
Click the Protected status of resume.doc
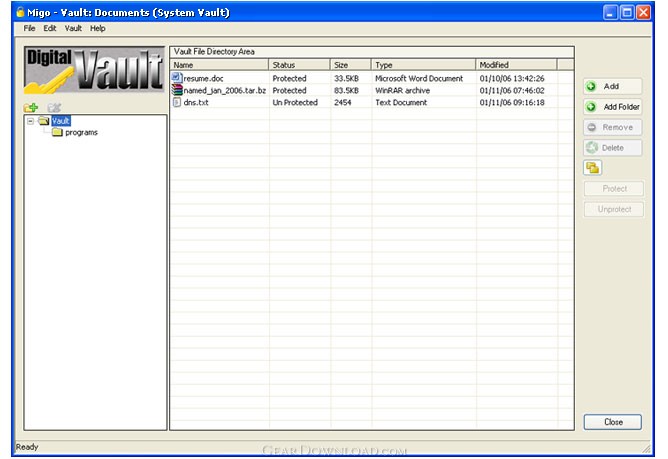[289, 78]
